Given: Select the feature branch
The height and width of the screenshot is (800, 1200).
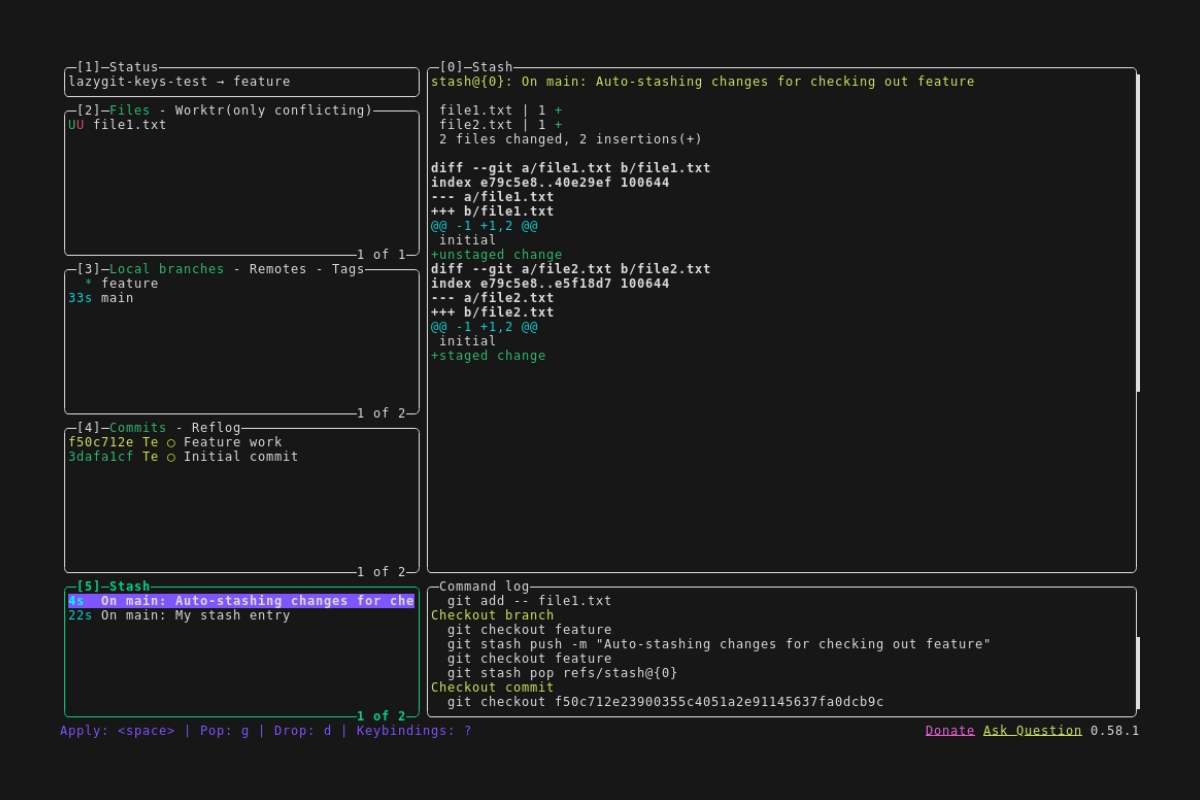Looking at the screenshot, I should (129, 284).
